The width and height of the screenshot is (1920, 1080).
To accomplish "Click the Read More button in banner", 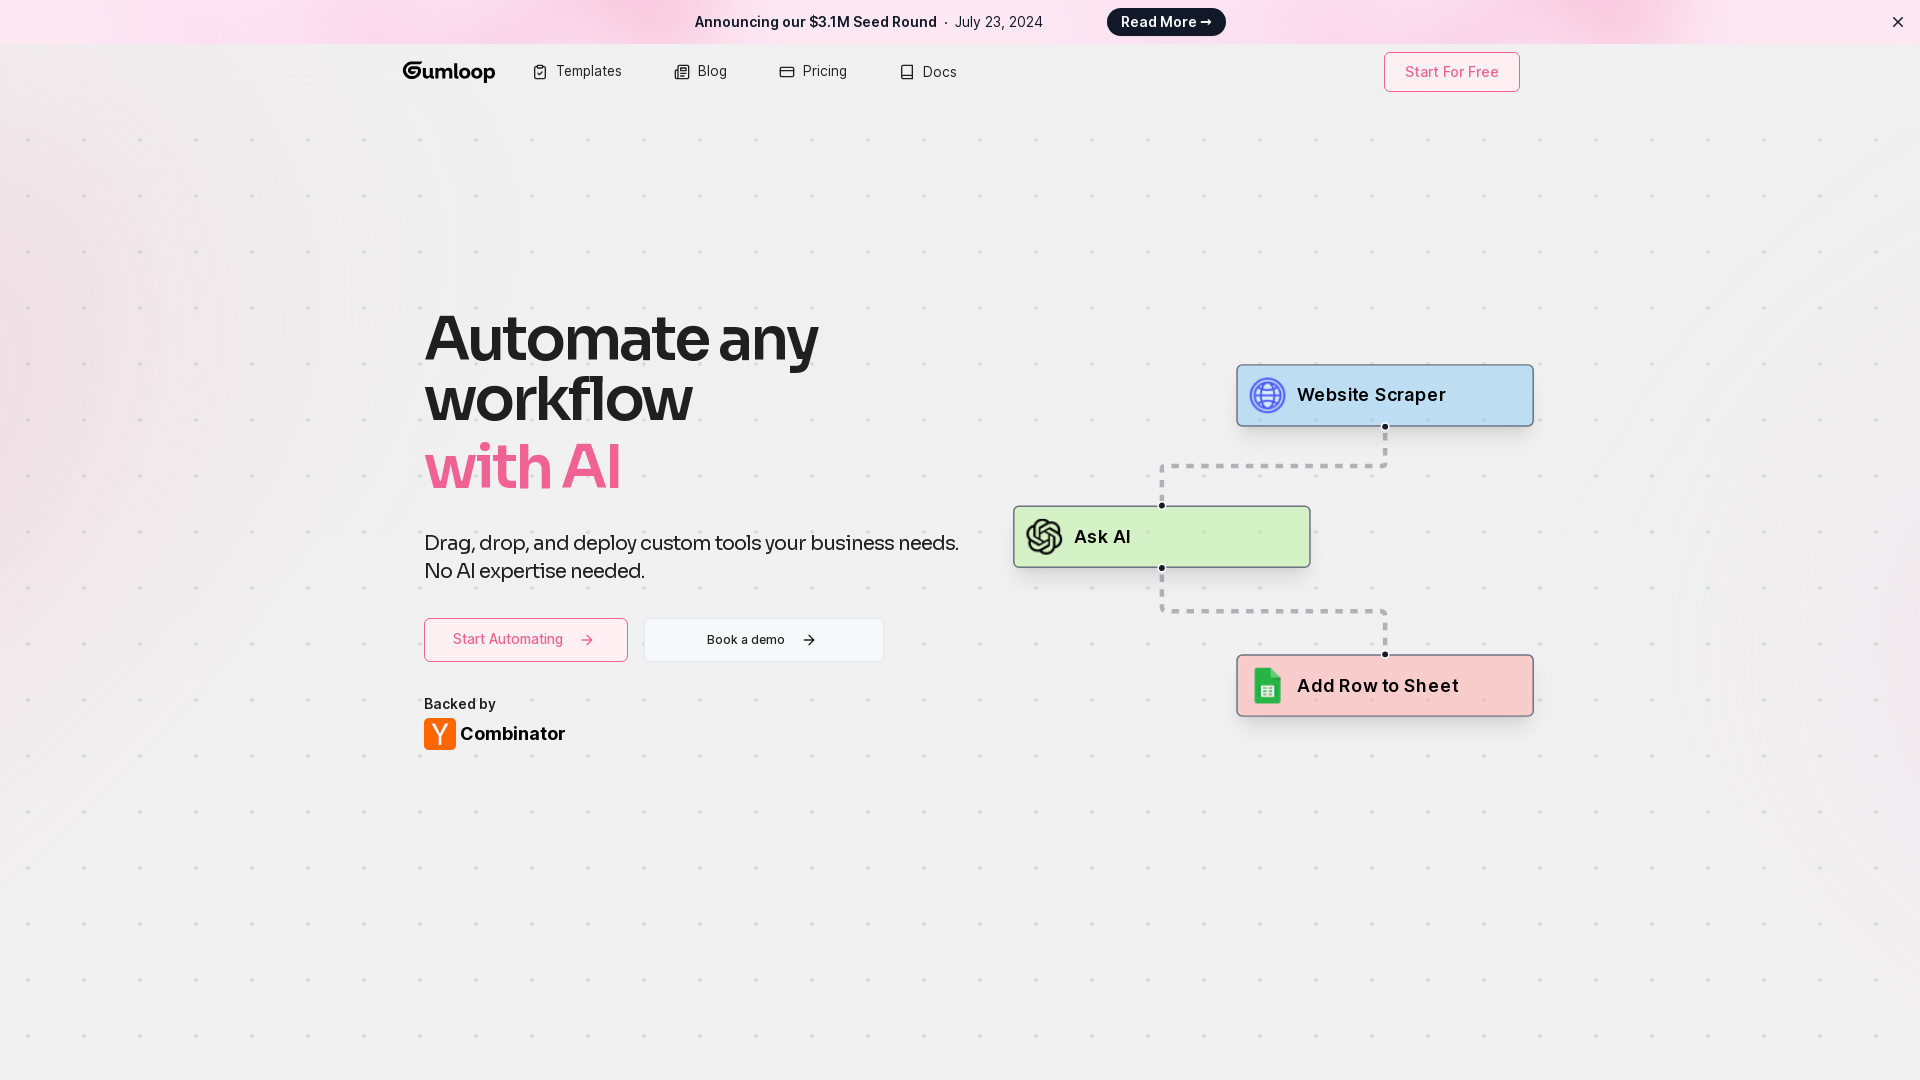I will coord(1166,22).
